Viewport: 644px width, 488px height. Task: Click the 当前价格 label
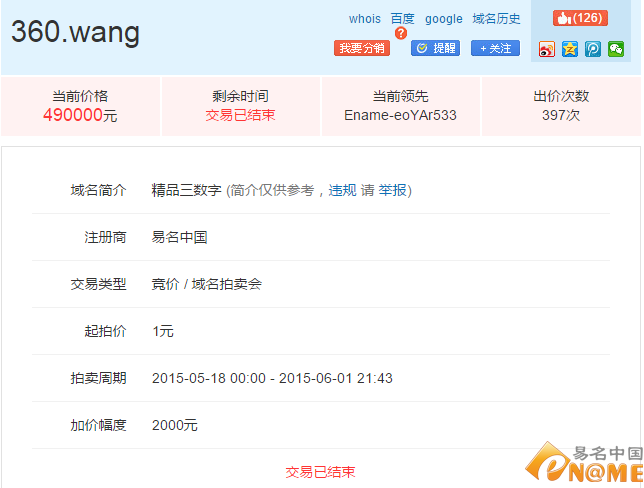point(80,96)
